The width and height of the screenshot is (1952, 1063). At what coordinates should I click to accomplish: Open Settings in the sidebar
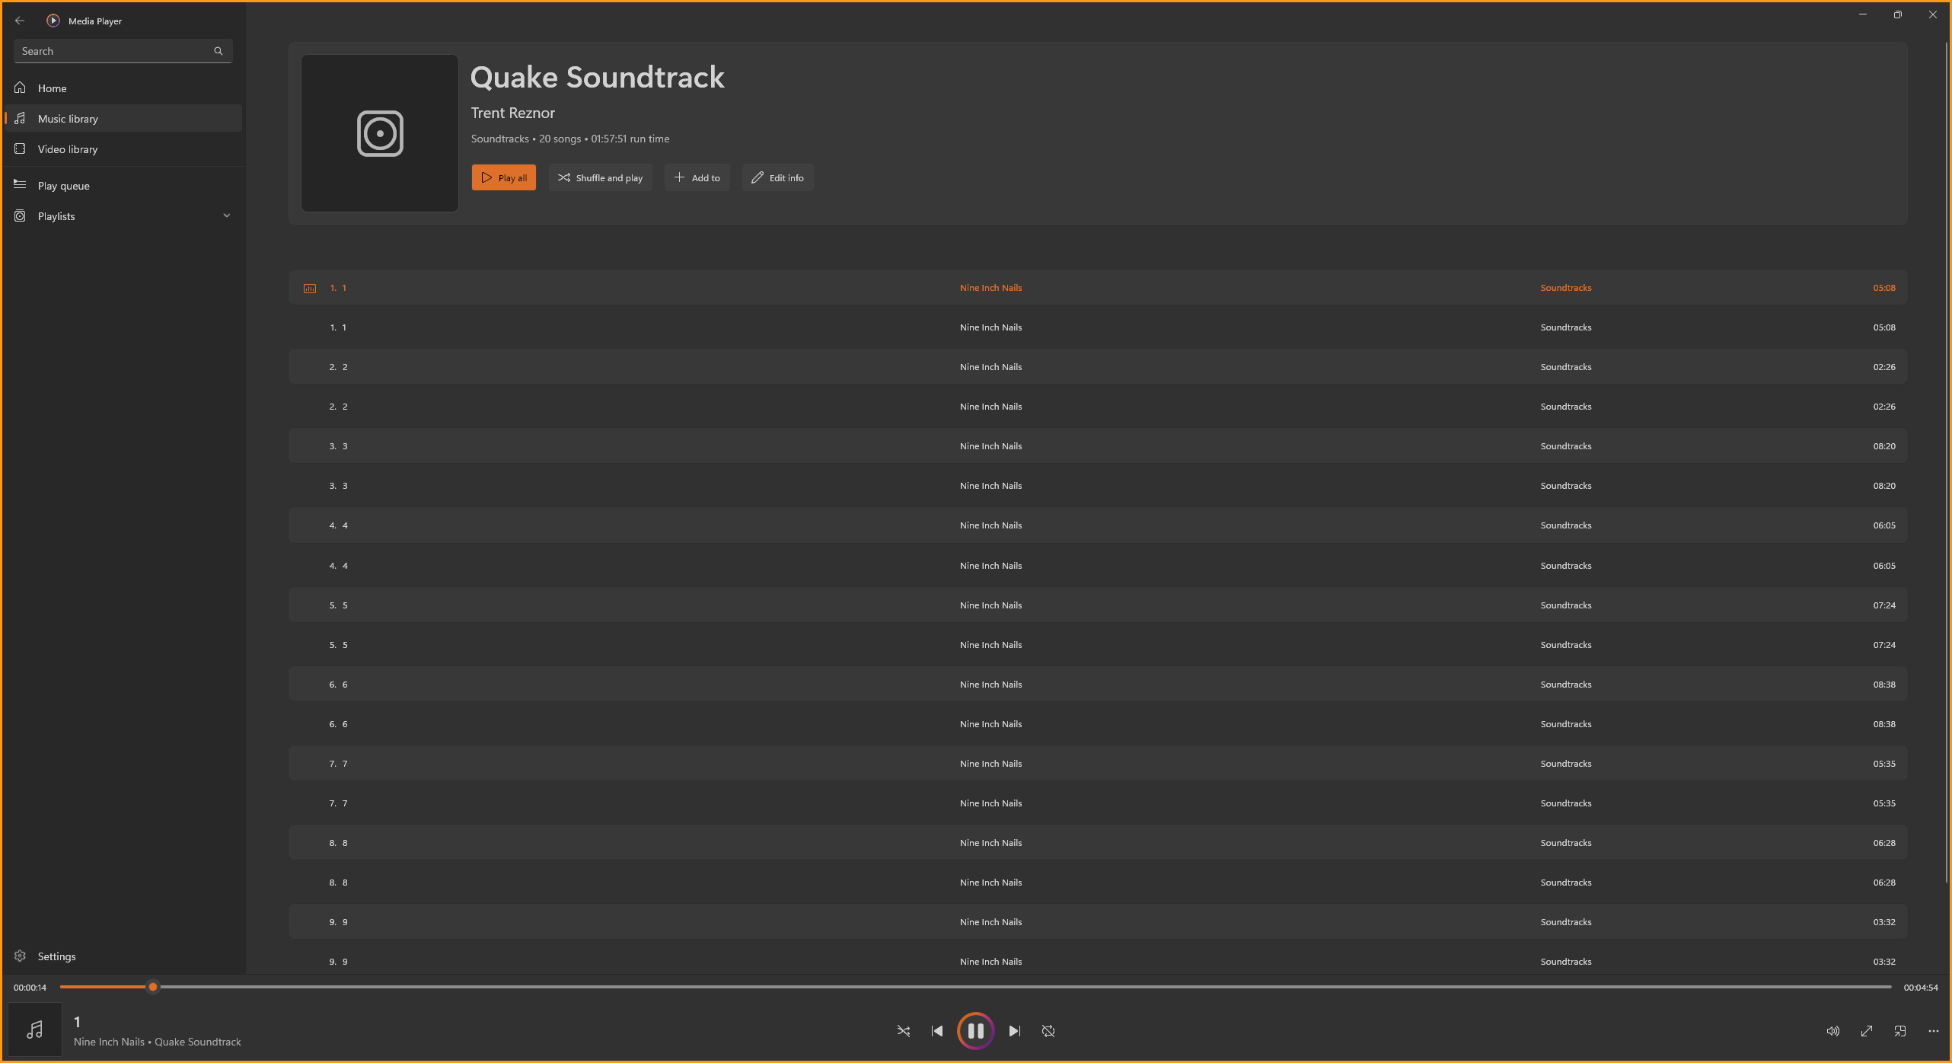(x=124, y=956)
